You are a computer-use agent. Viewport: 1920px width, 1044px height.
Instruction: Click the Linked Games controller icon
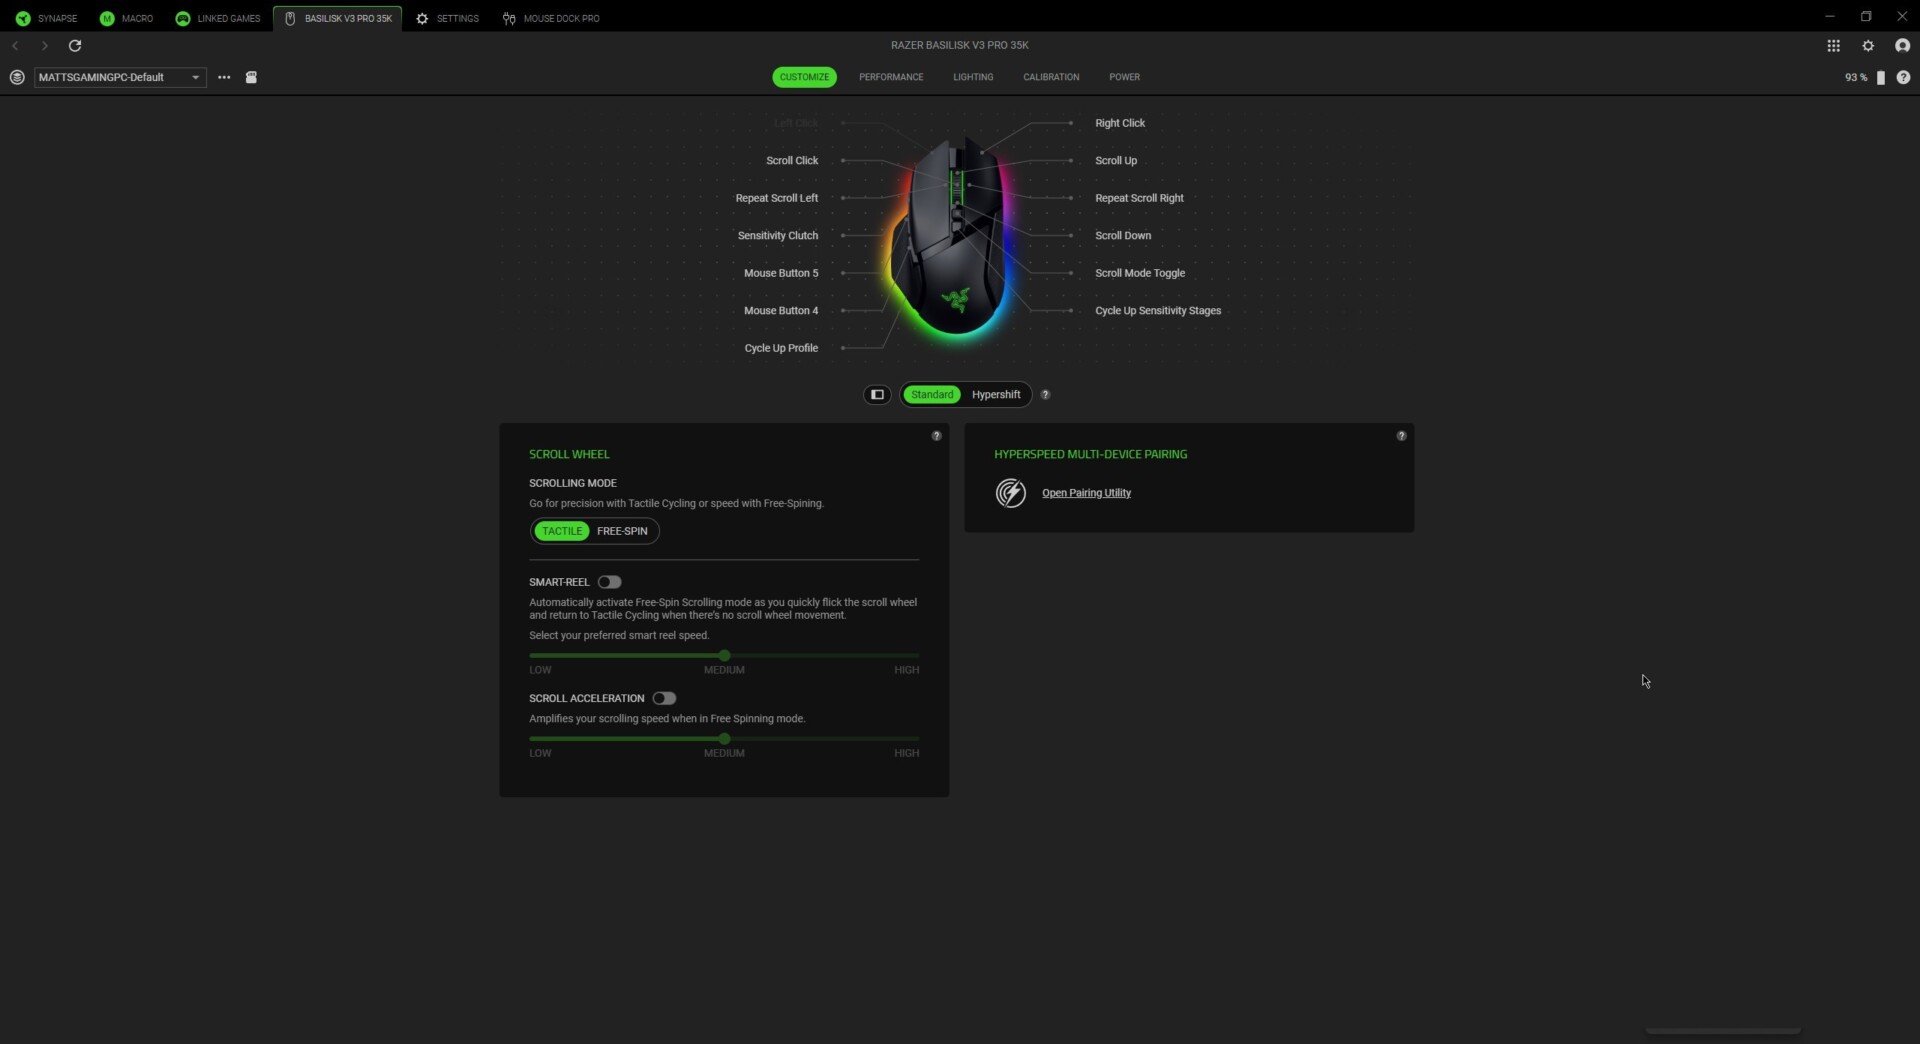[182, 17]
